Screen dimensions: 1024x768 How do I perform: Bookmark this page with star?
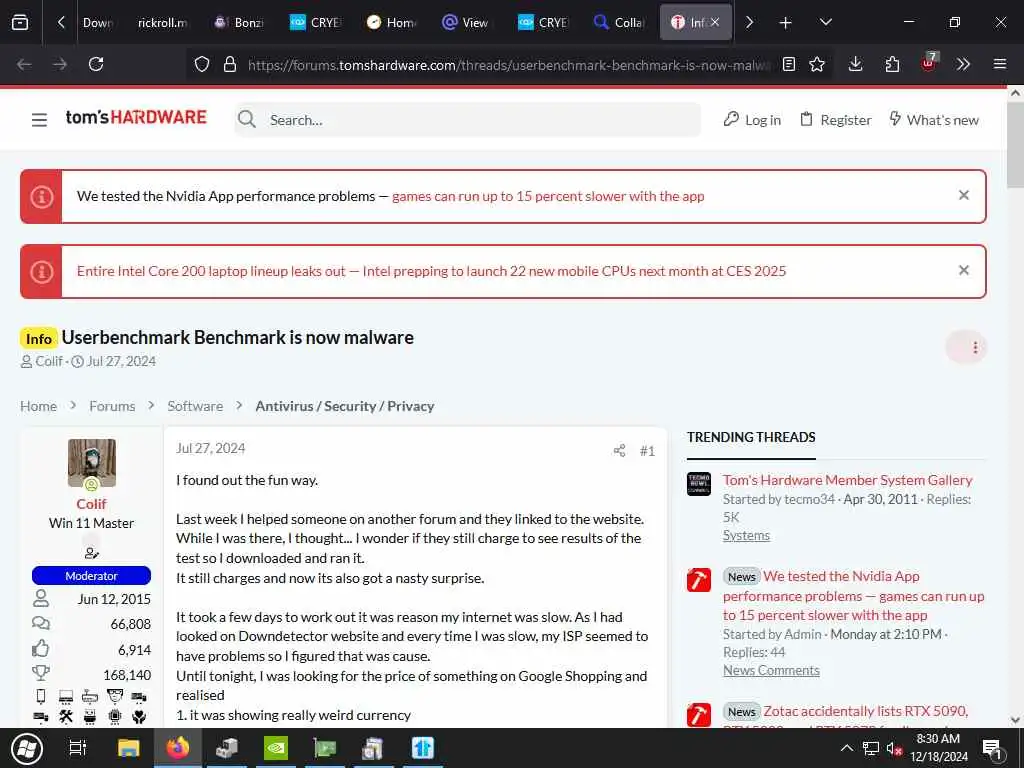tap(817, 64)
